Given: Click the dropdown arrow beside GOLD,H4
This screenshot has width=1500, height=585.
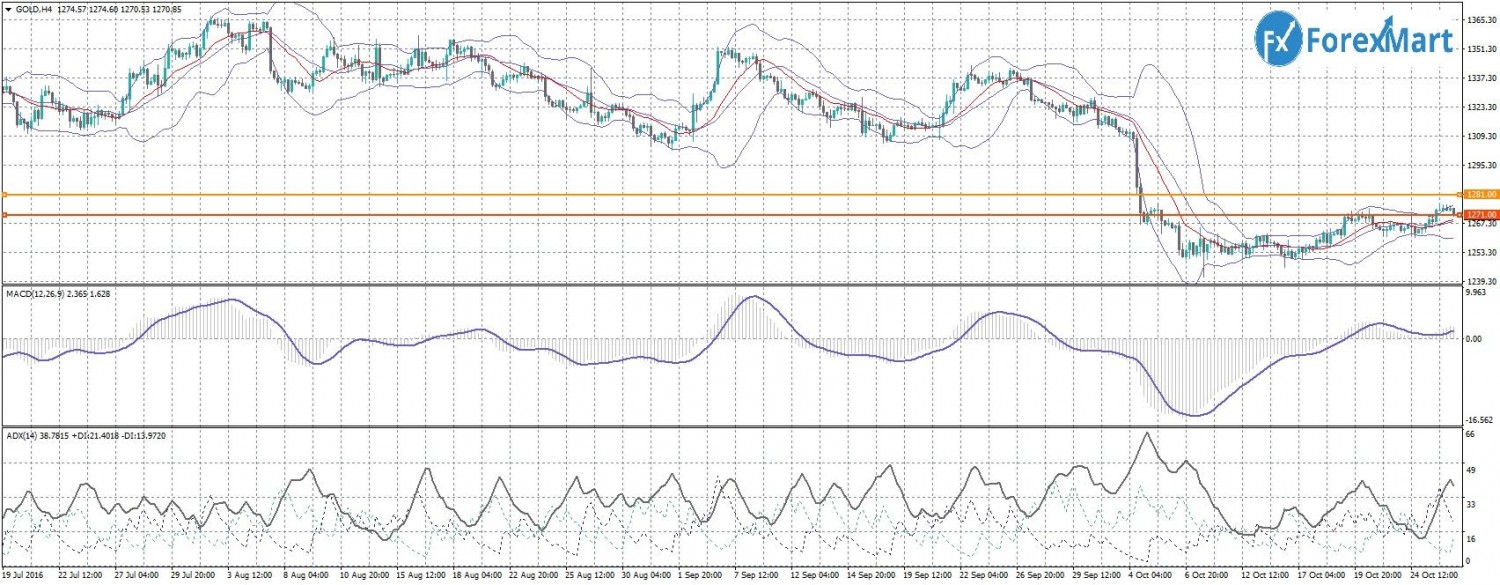Looking at the screenshot, I should coord(7,8).
